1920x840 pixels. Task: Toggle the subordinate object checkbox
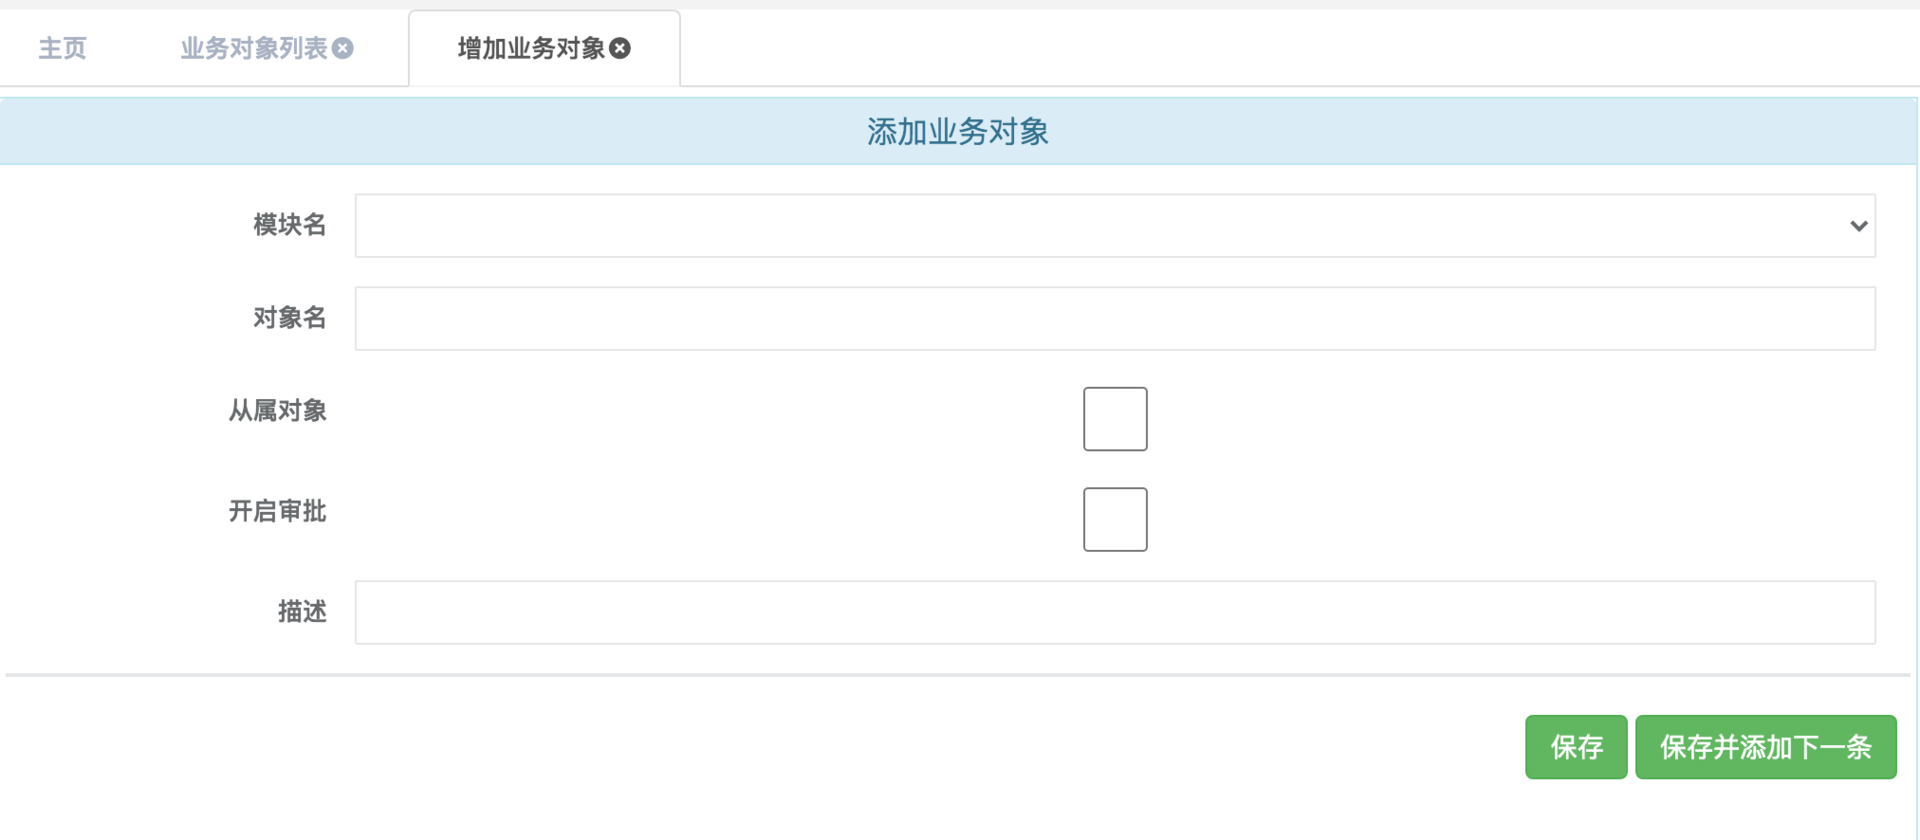tap(1114, 418)
